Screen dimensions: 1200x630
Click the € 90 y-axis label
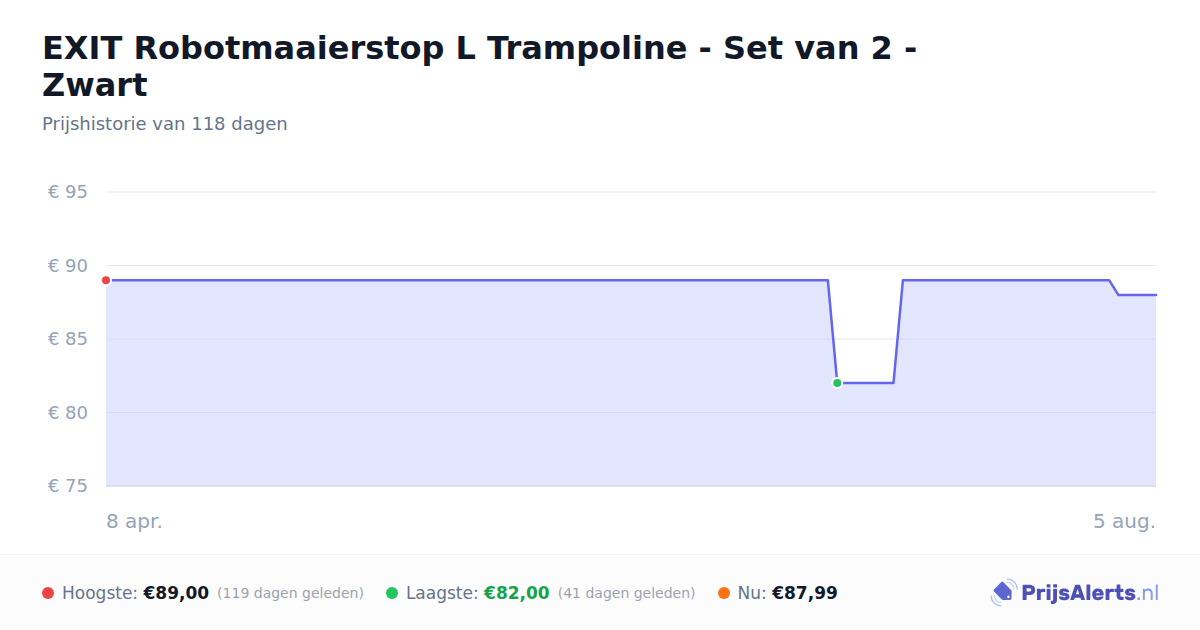tap(68, 266)
